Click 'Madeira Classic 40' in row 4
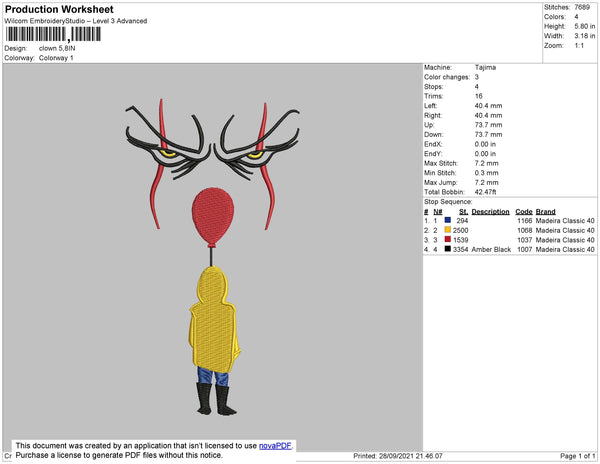This screenshot has height=464, width=600. click(x=565, y=249)
